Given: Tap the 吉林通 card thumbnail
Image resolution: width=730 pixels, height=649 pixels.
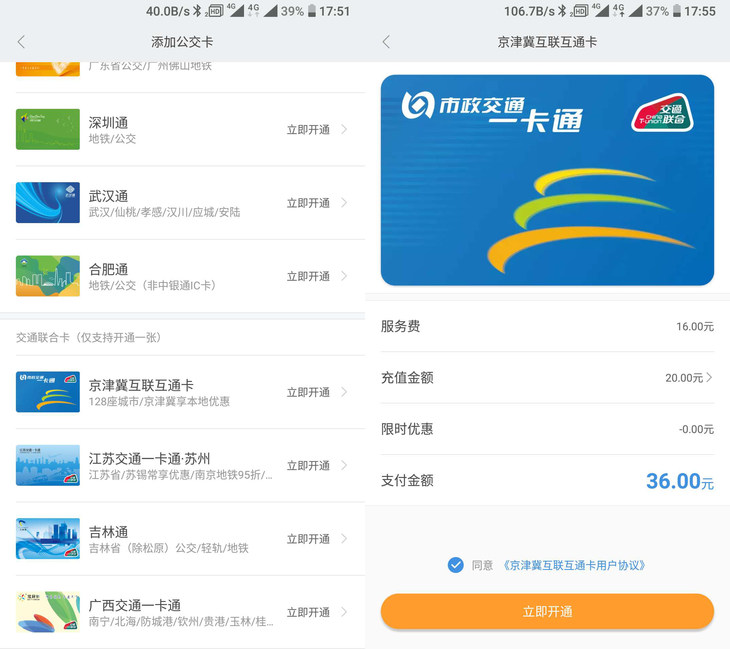Looking at the screenshot, I should [x=48, y=539].
